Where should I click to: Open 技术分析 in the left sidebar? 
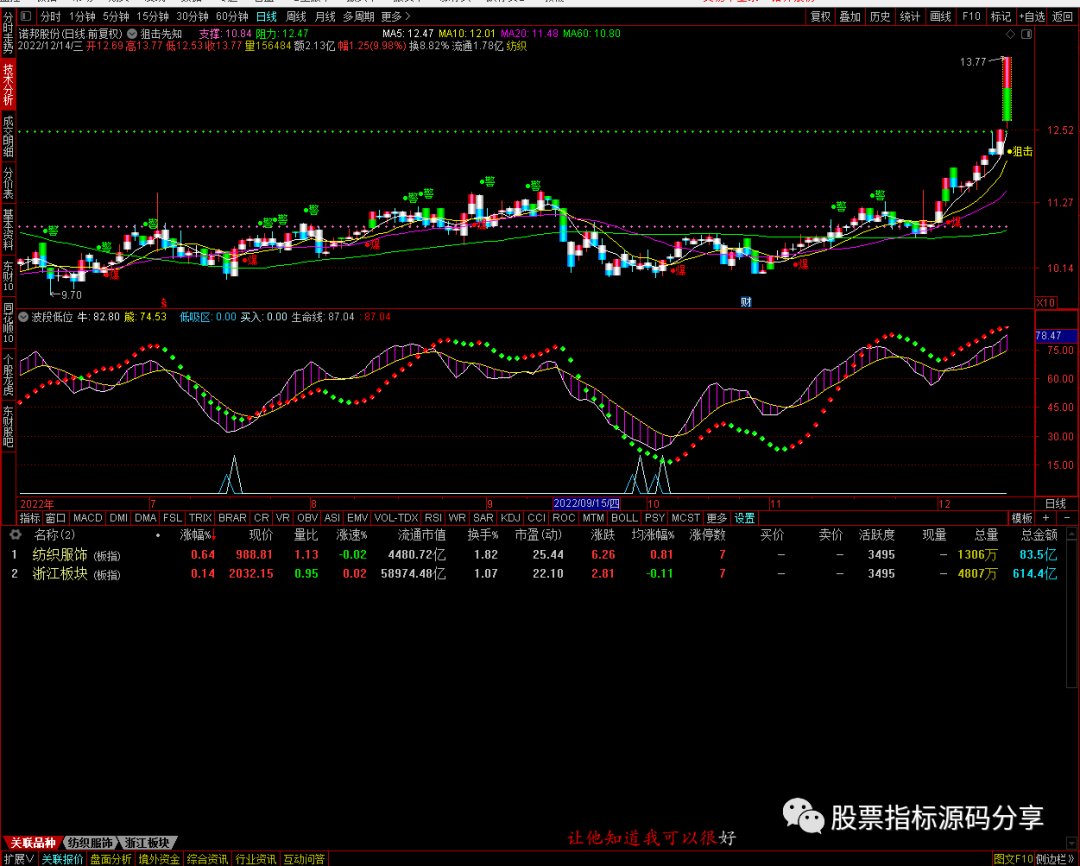(x=8, y=83)
